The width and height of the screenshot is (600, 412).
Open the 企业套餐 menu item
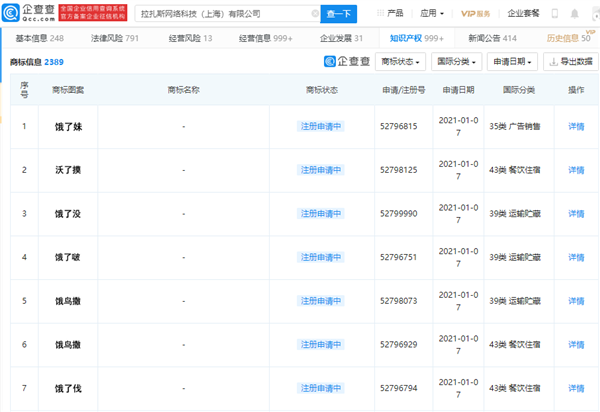523,13
